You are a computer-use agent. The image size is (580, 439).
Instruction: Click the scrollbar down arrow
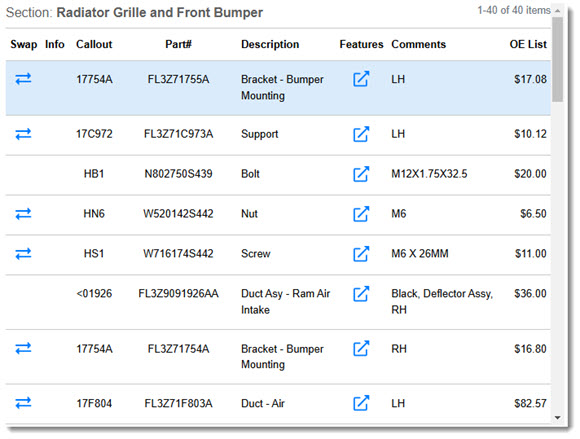[x=557, y=418]
